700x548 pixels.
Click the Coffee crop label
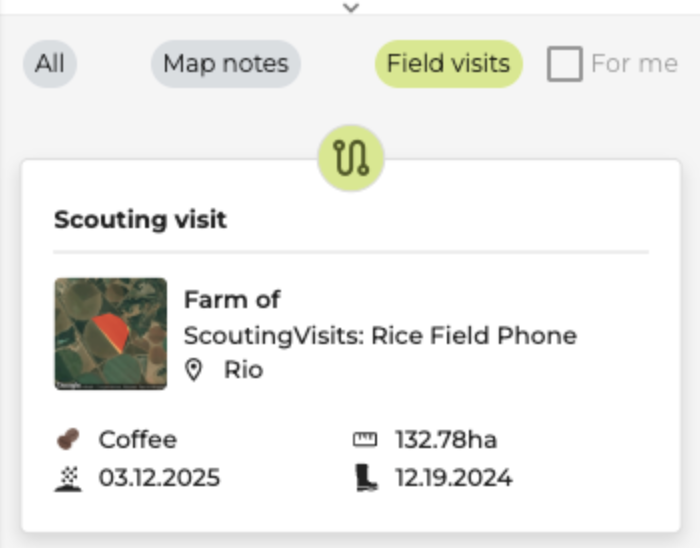[138, 440]
